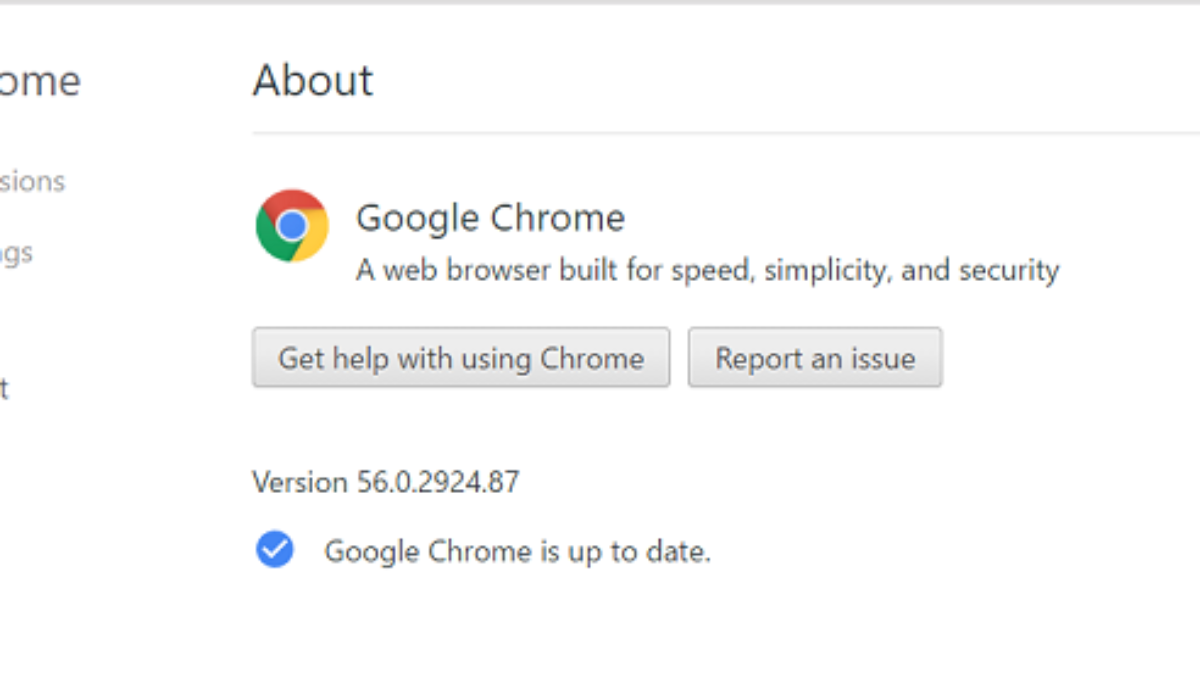This screenshot has height=675, width=1200.
Task: Click the word "speed" in tagline
Action: click(x=706, y=271)
